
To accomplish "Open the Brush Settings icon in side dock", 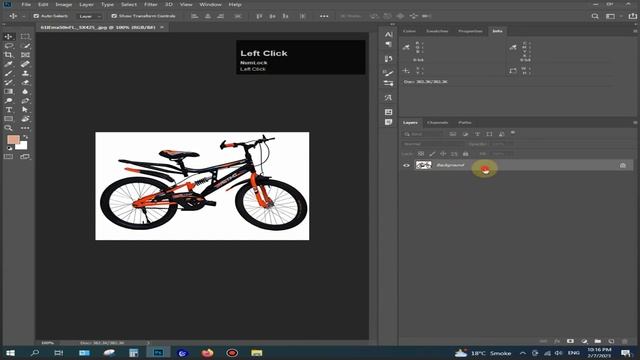I will point(388,73).
